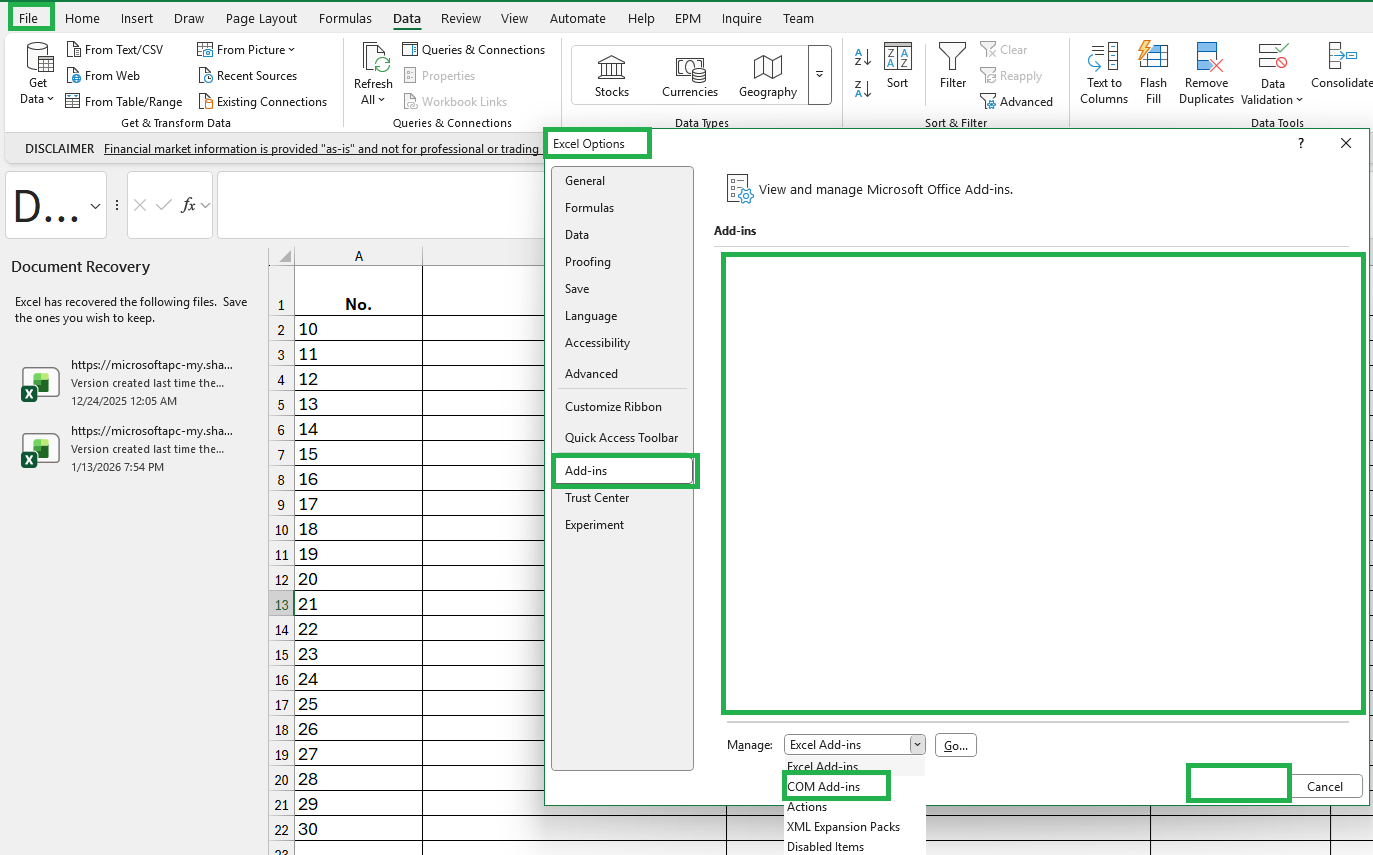1373x855 pixels.
Task: Click formula bar enter checkmark icon
Action: click(x=164, y=205)
